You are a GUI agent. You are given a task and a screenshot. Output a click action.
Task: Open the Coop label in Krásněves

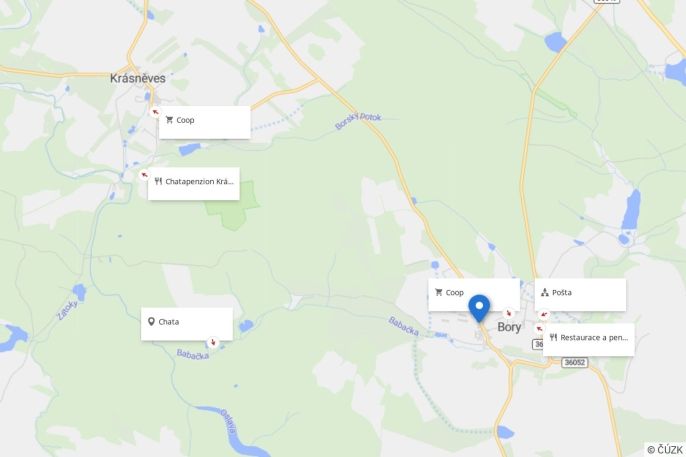pos(205,122)
